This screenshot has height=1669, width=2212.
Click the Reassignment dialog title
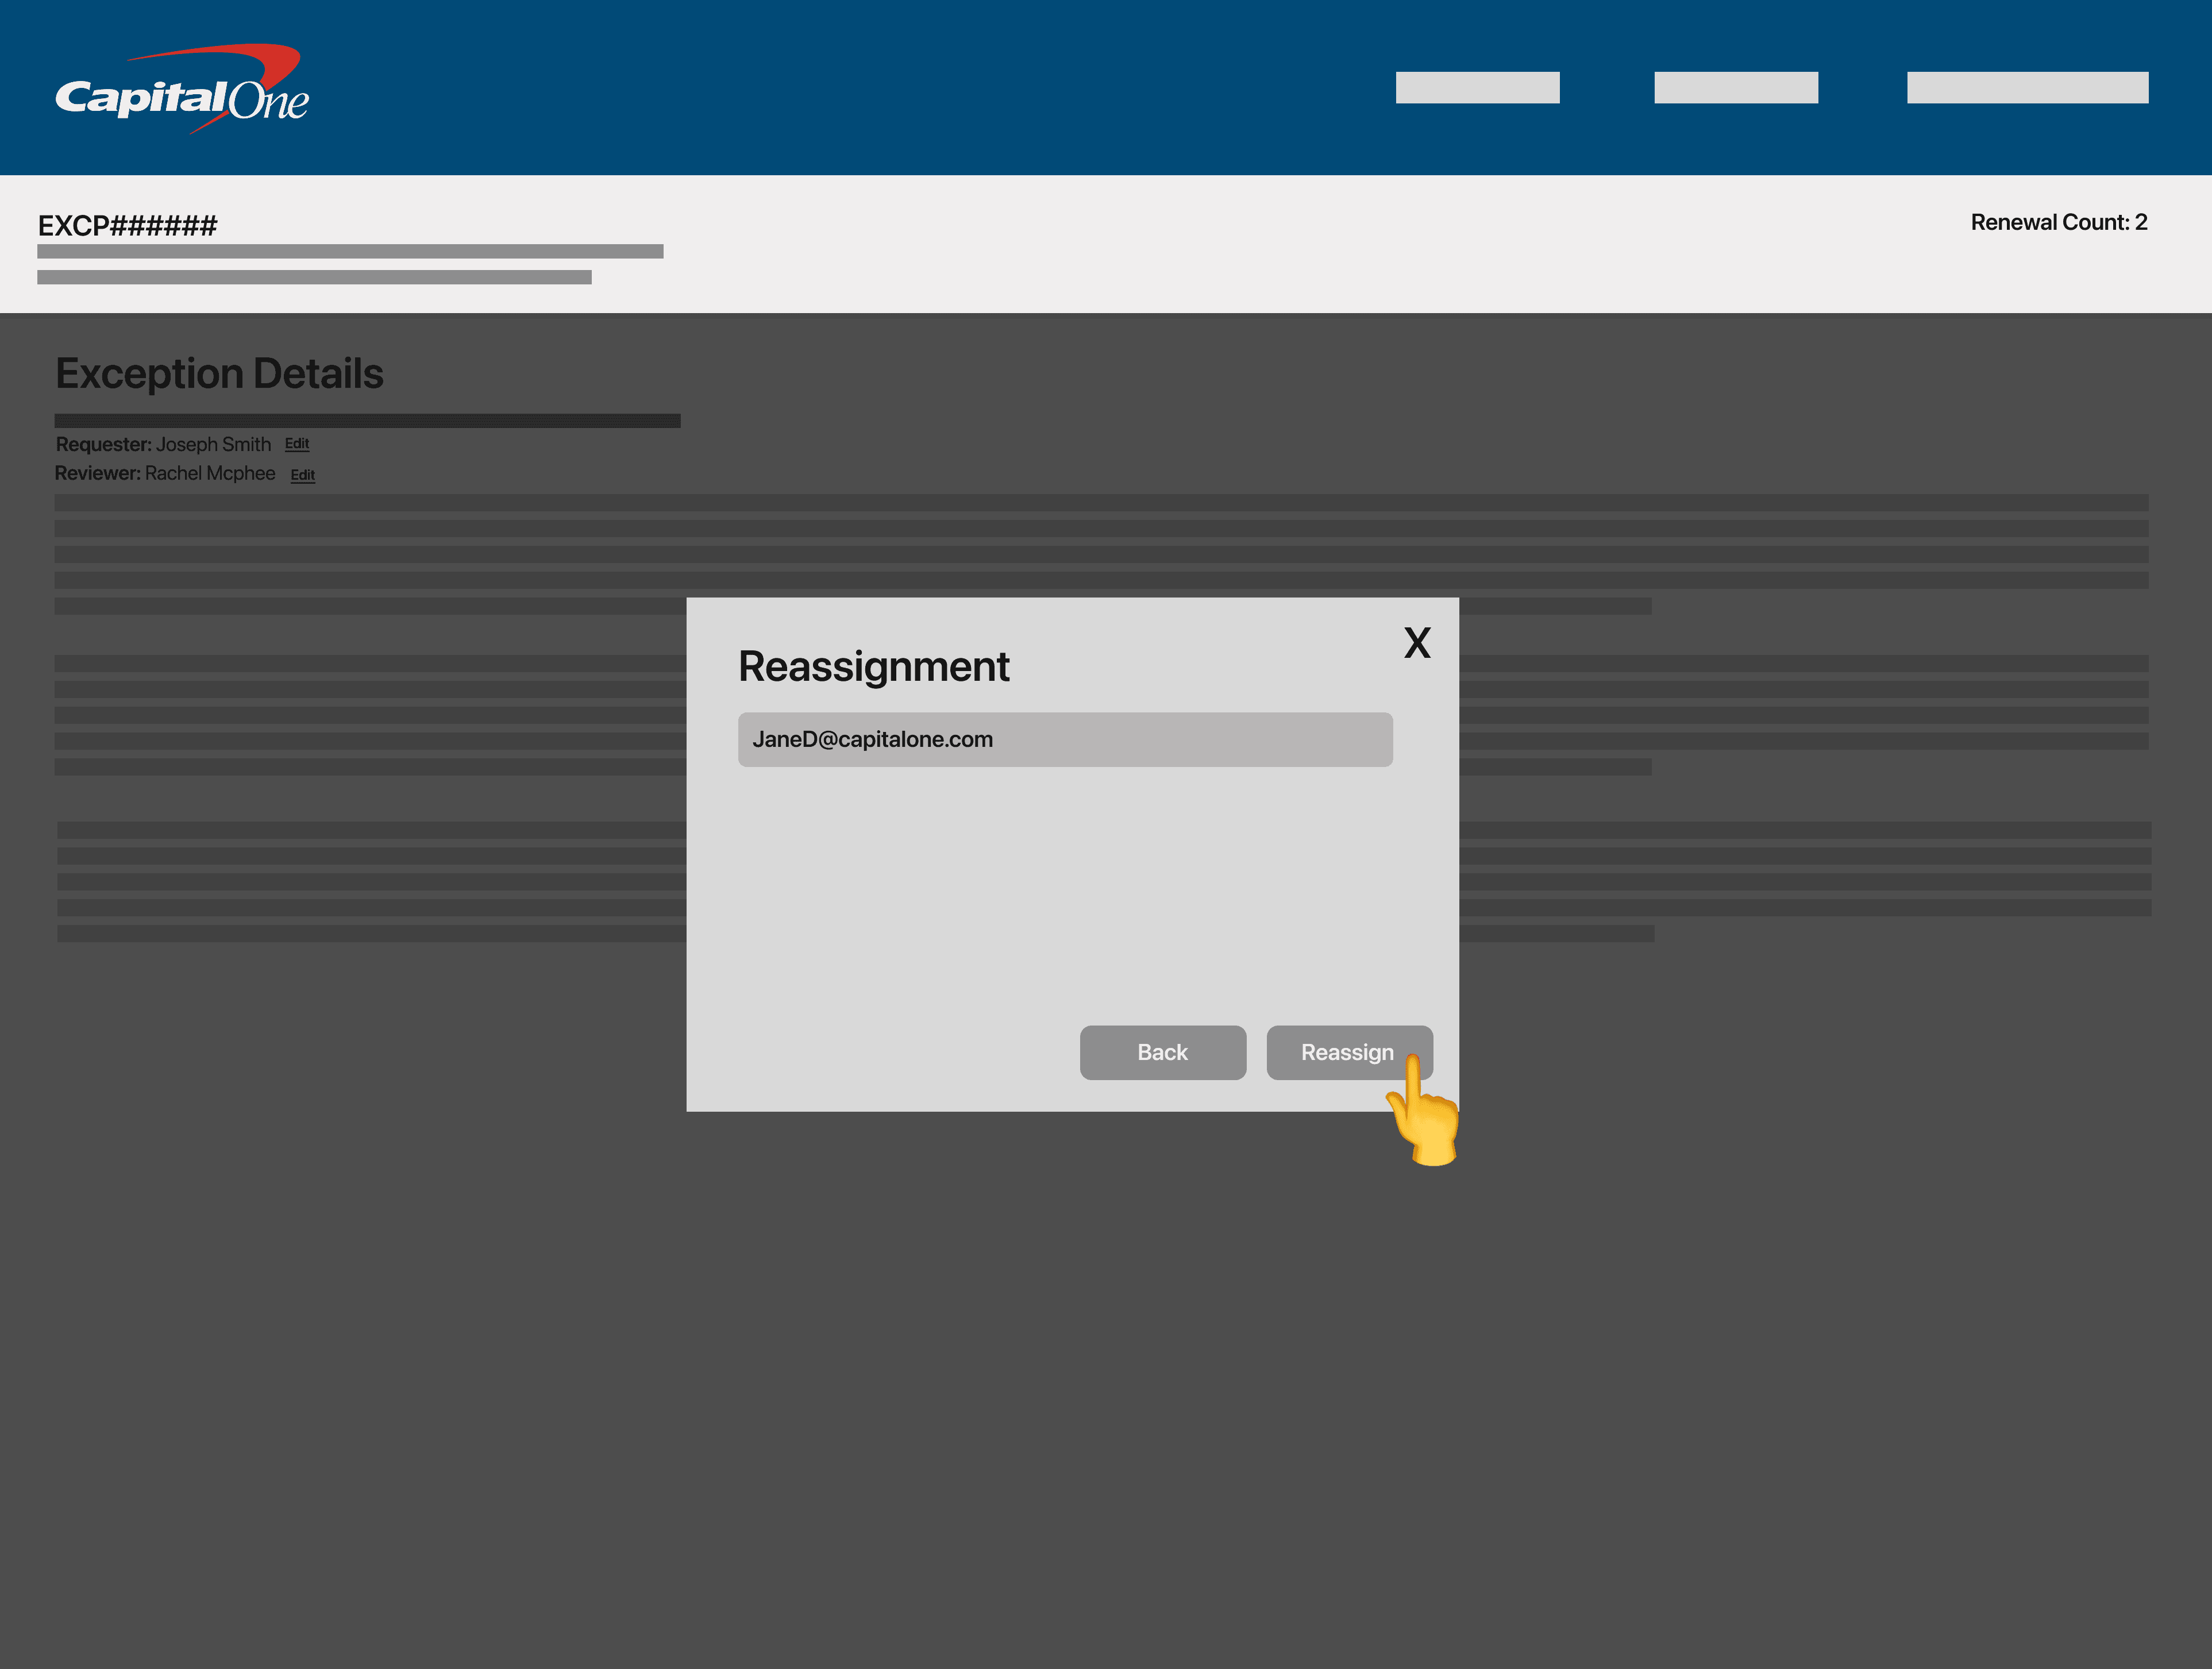click(x=874, y=667)
